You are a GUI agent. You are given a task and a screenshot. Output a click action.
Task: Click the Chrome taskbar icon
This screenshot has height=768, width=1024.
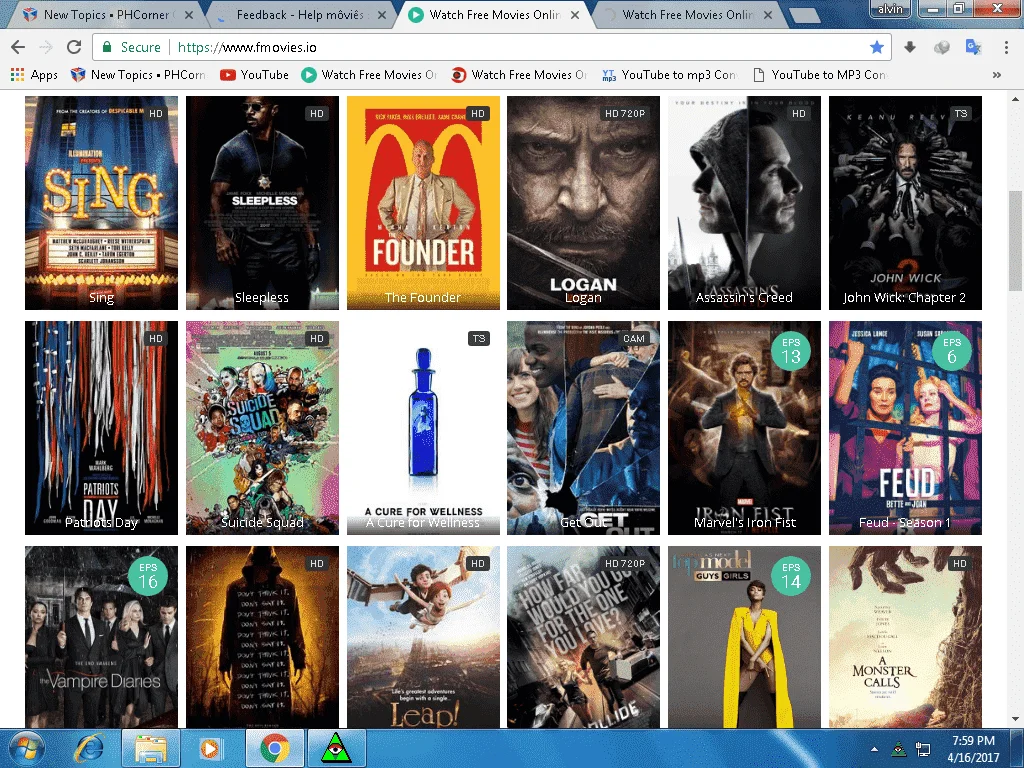pyautogui.click(x=274, y=748)
